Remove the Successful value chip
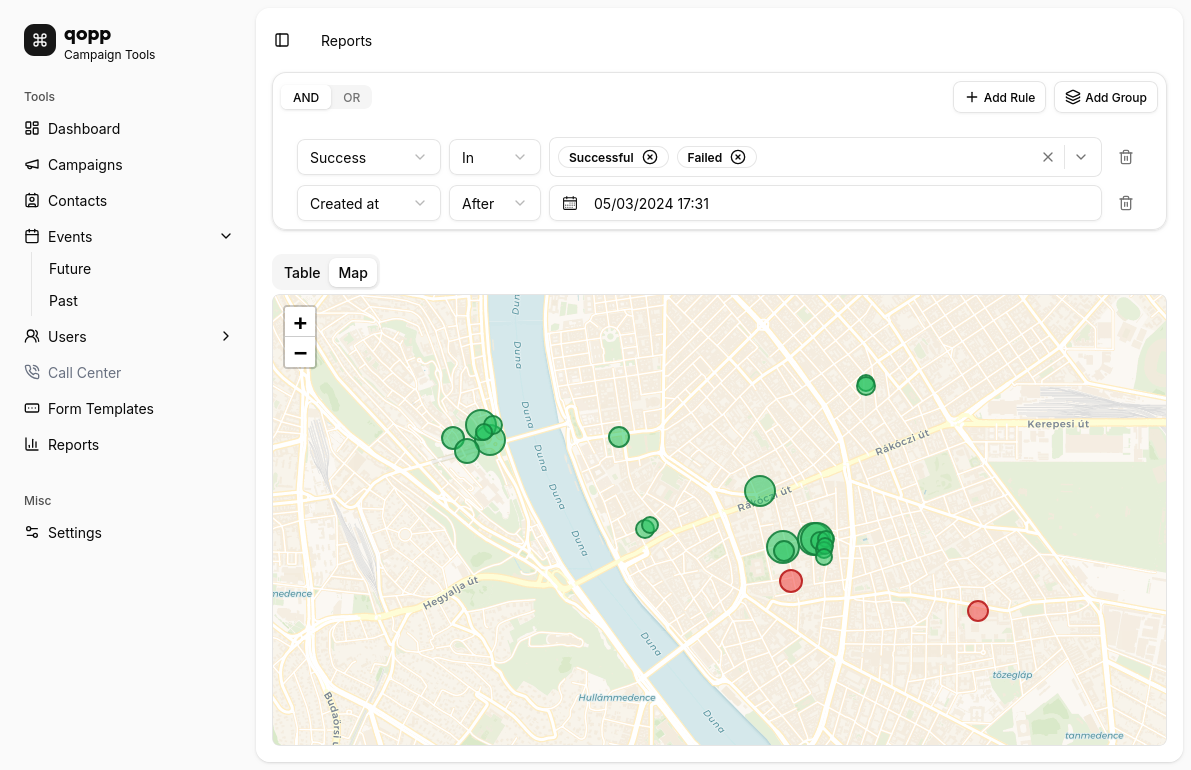The height and width of the screenshot is (770, 1191). click(x=650, y=157)
